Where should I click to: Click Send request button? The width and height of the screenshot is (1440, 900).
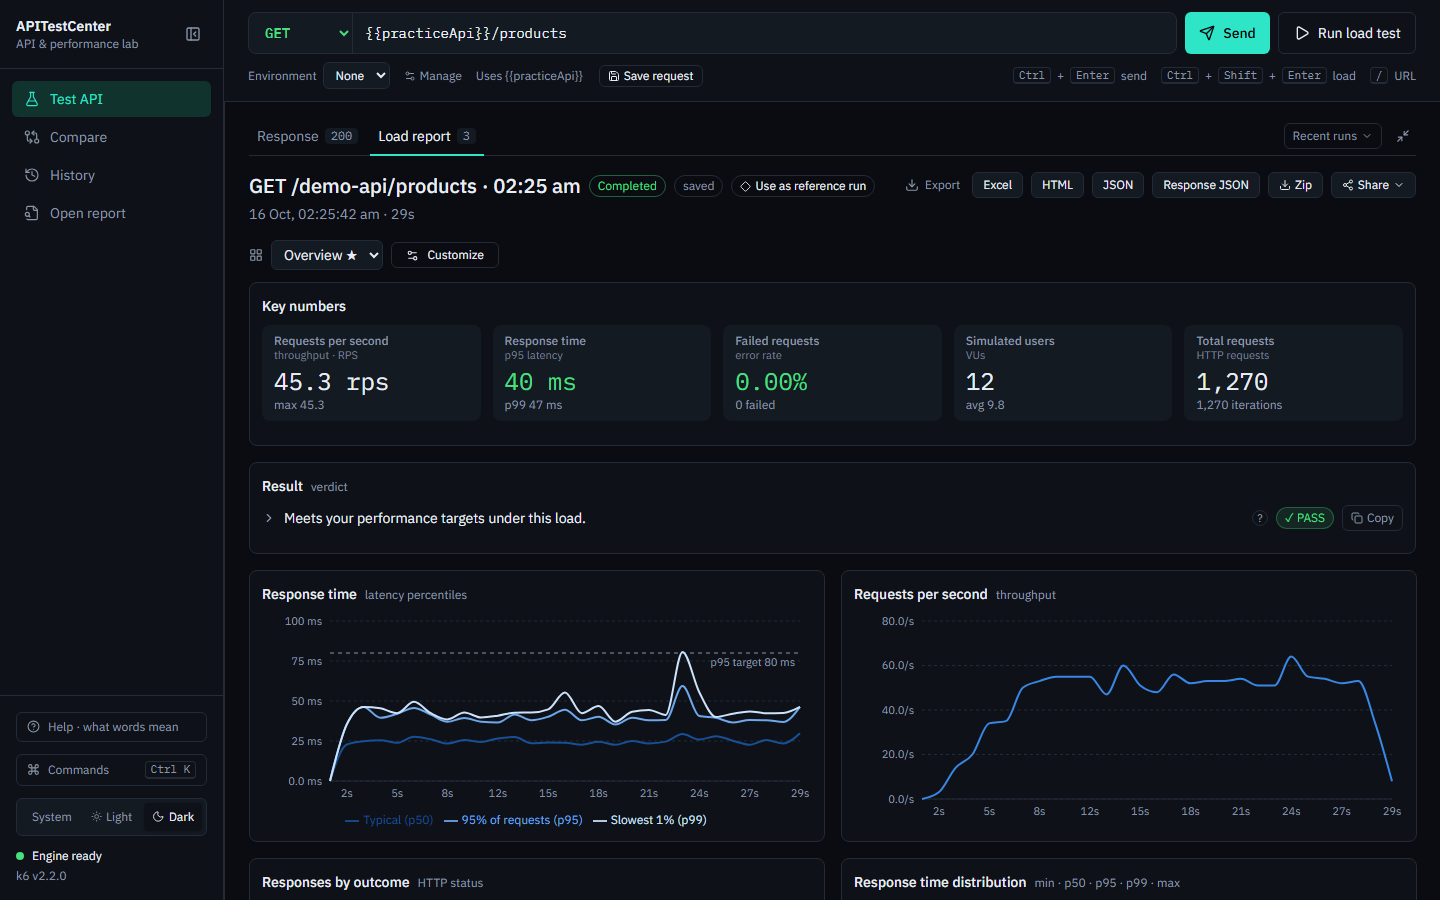pos(1227,33)
